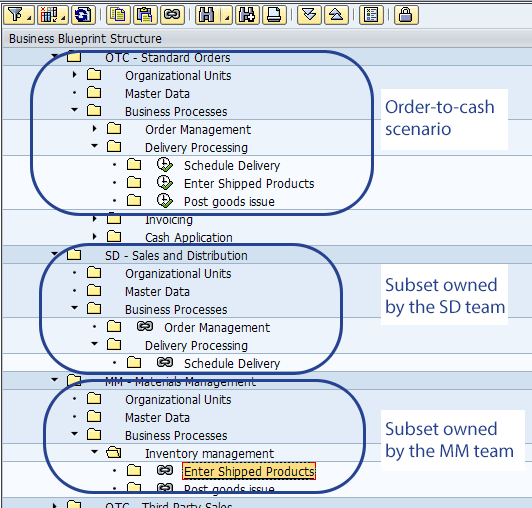This screenshot has height=508, width=532.
Task: Click the Business Blueprint Structure header
Action: (x=85, y=38)
